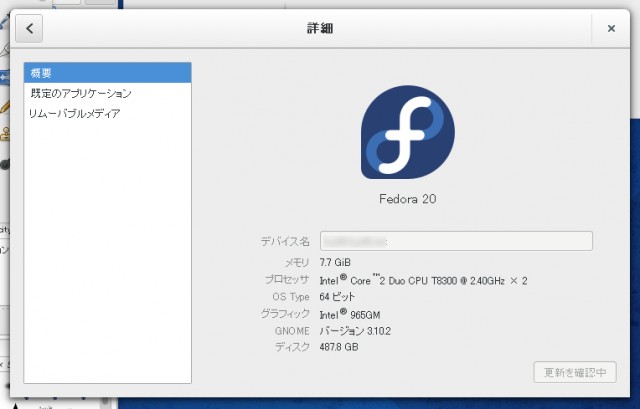Click the GNOME バージョン 3.10.2 value
The width and height of the screenshot is (640, 409).
355,331
